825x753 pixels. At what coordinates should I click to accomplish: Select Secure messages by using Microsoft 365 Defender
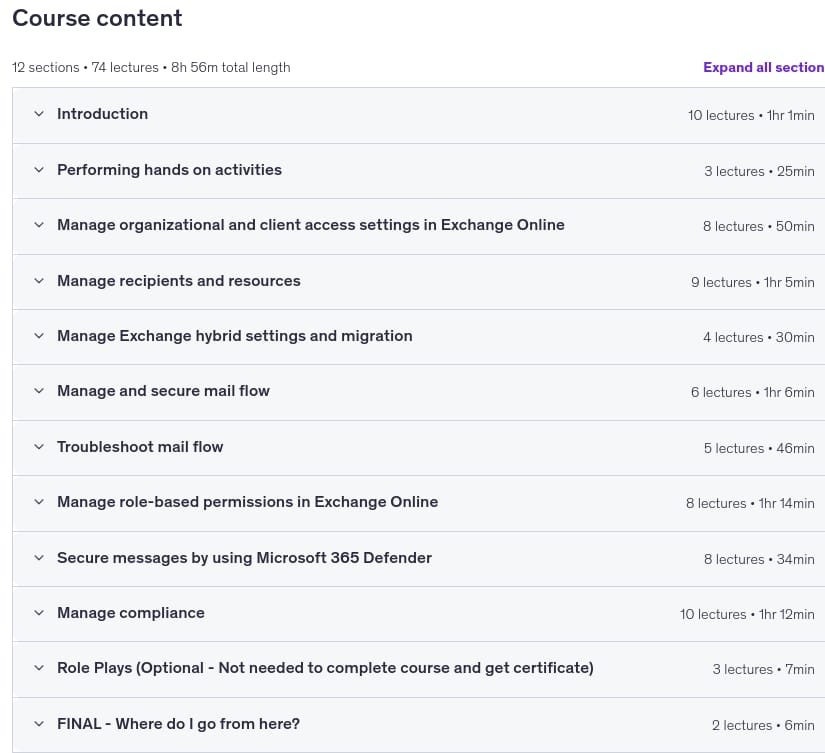coord(244,557)
